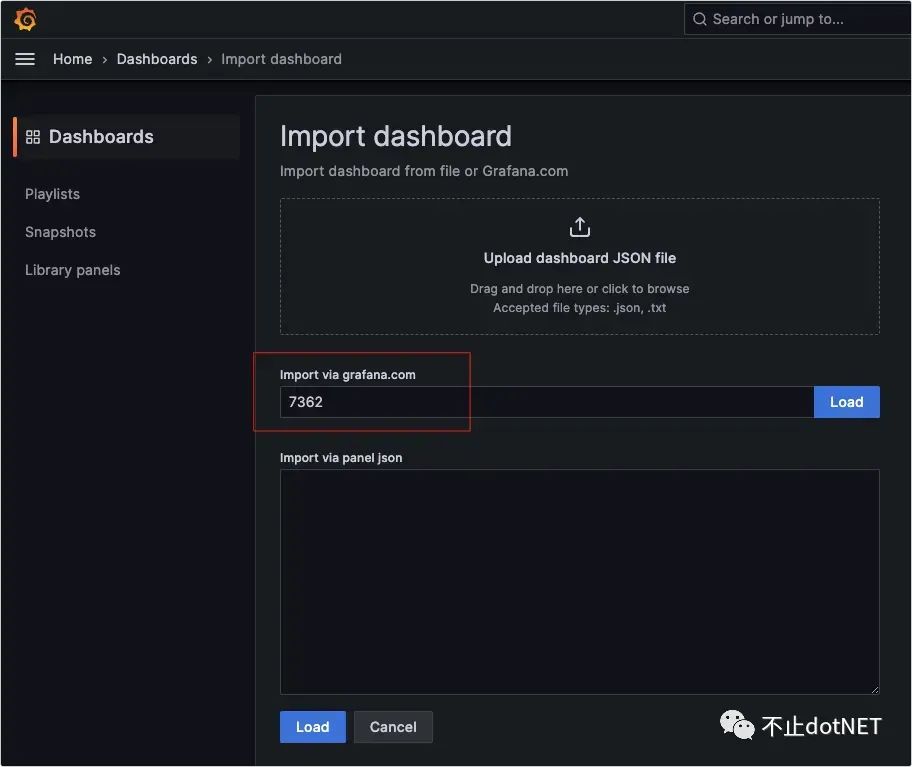Navigate to Snapshots in the sidebar
The height and width of the screenshot is (767, 912).
point(60,232)
